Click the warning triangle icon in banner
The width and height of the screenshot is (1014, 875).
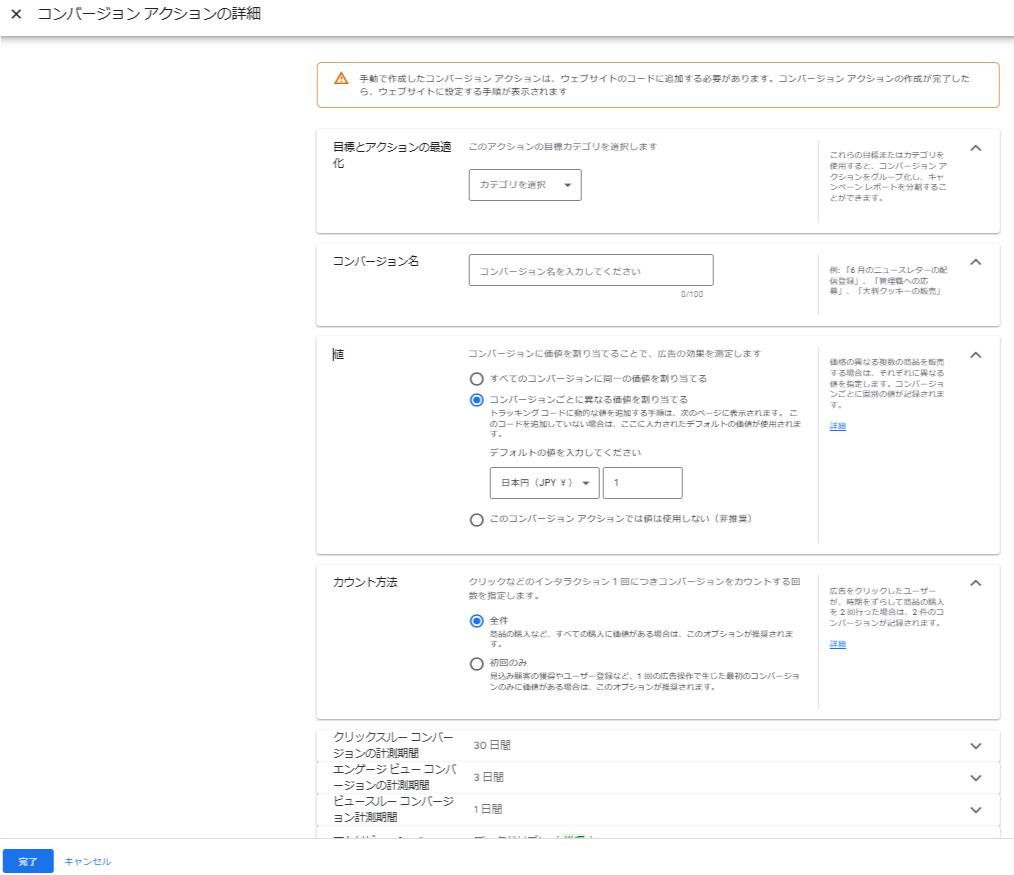341,78
